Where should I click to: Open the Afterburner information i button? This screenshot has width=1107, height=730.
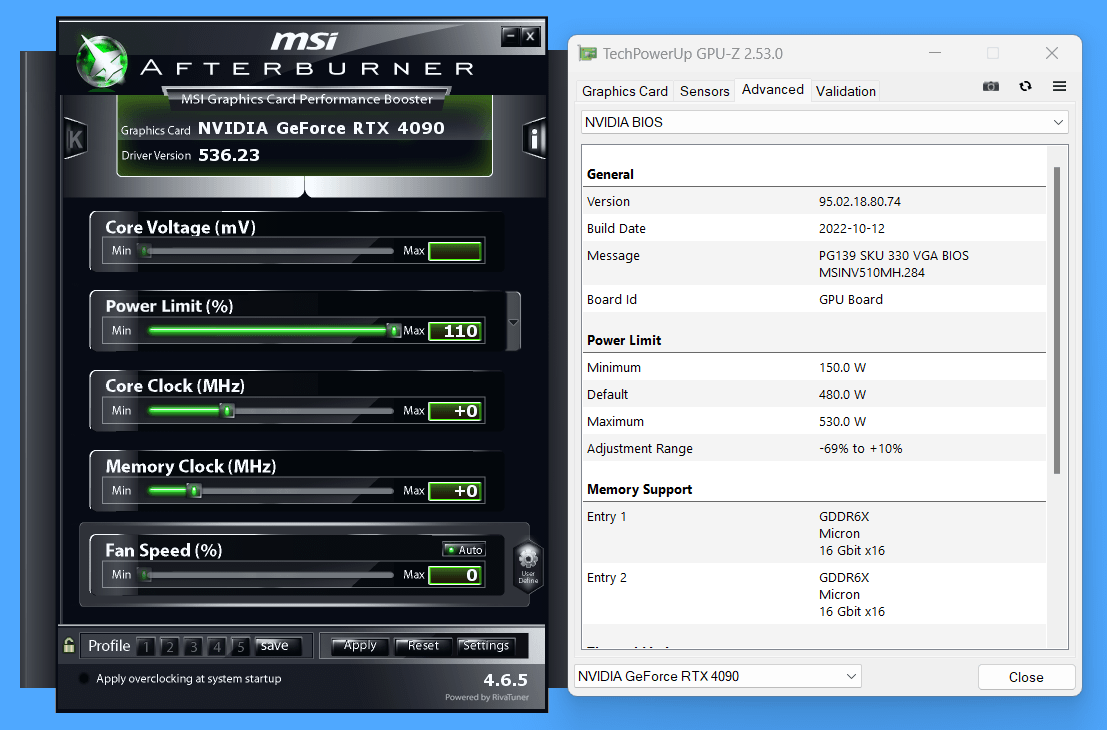534,138
